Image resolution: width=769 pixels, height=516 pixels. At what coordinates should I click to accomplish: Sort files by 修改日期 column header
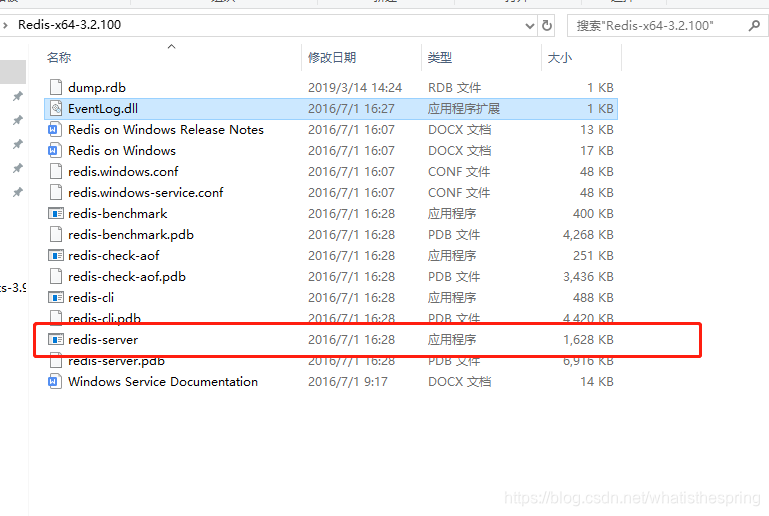[x=332, y=58]
